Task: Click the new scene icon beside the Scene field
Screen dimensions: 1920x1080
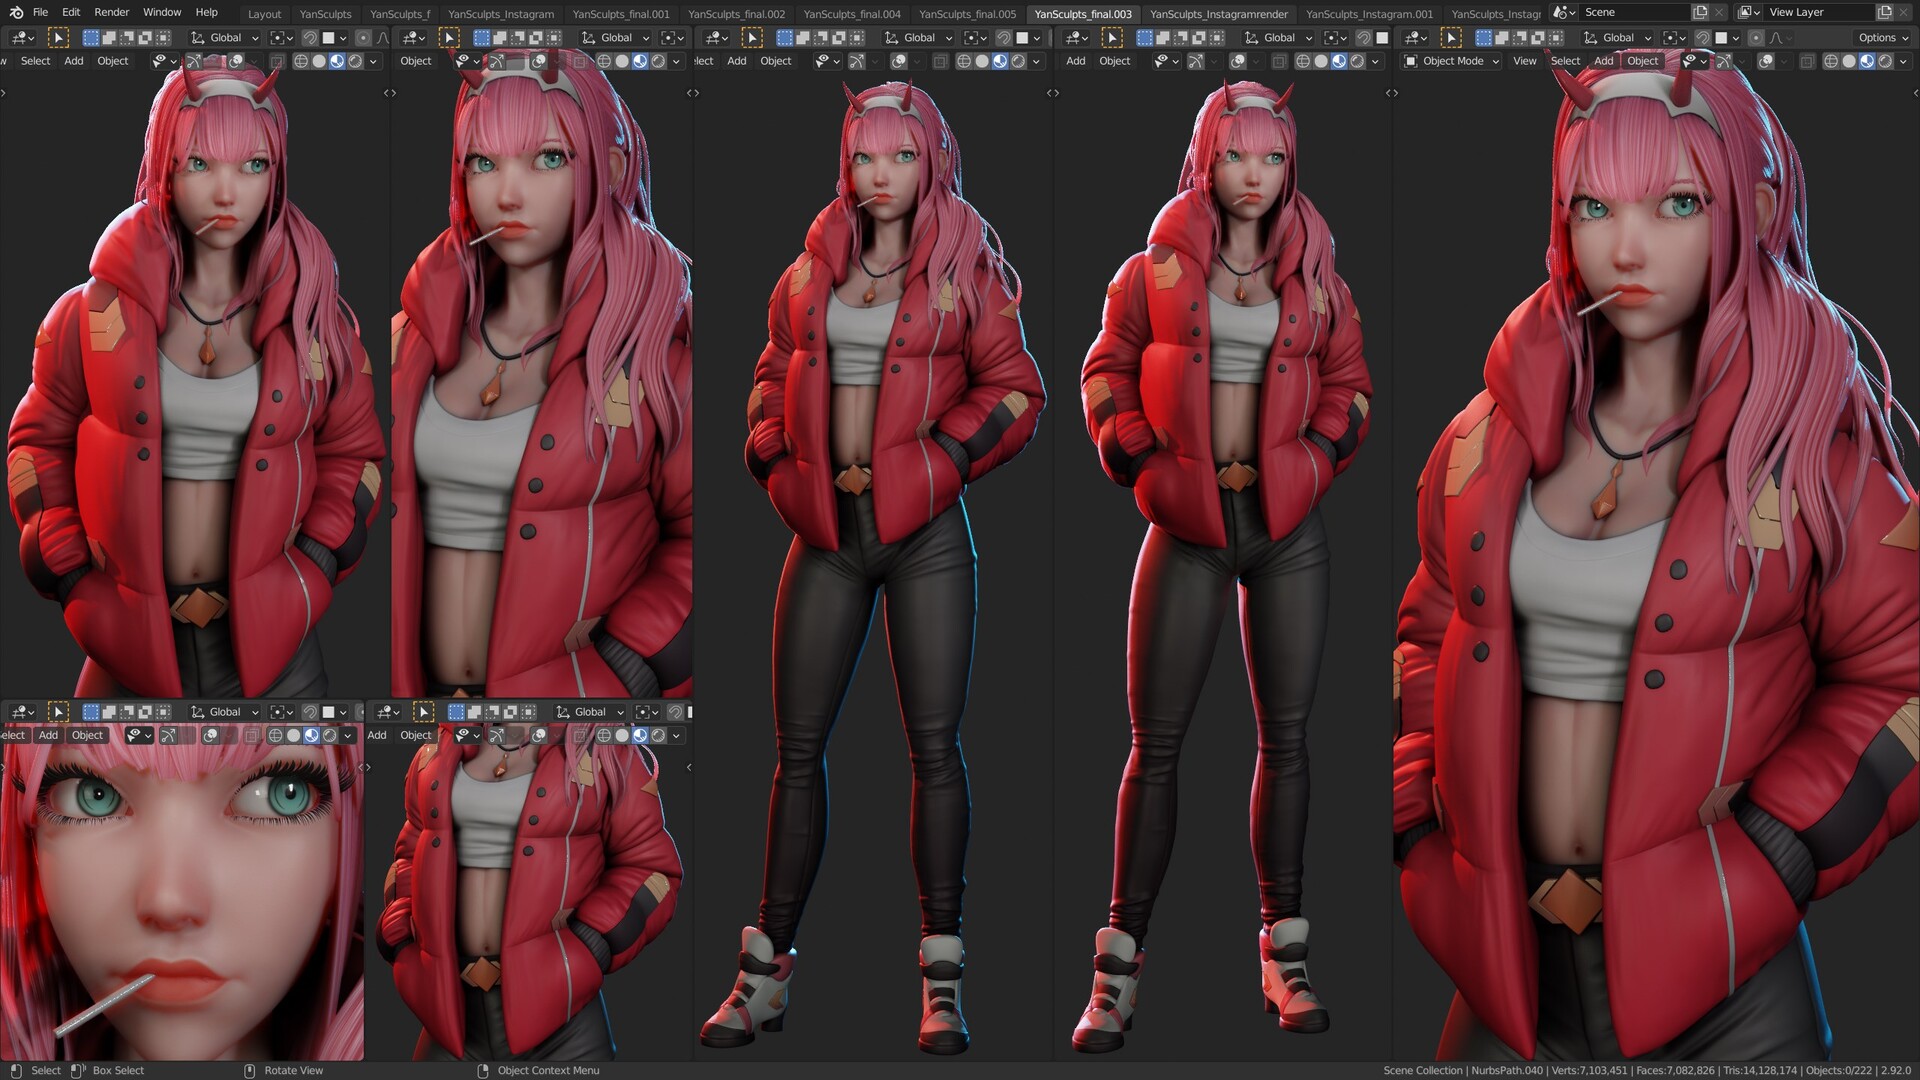Action: tap(1700, 12)
